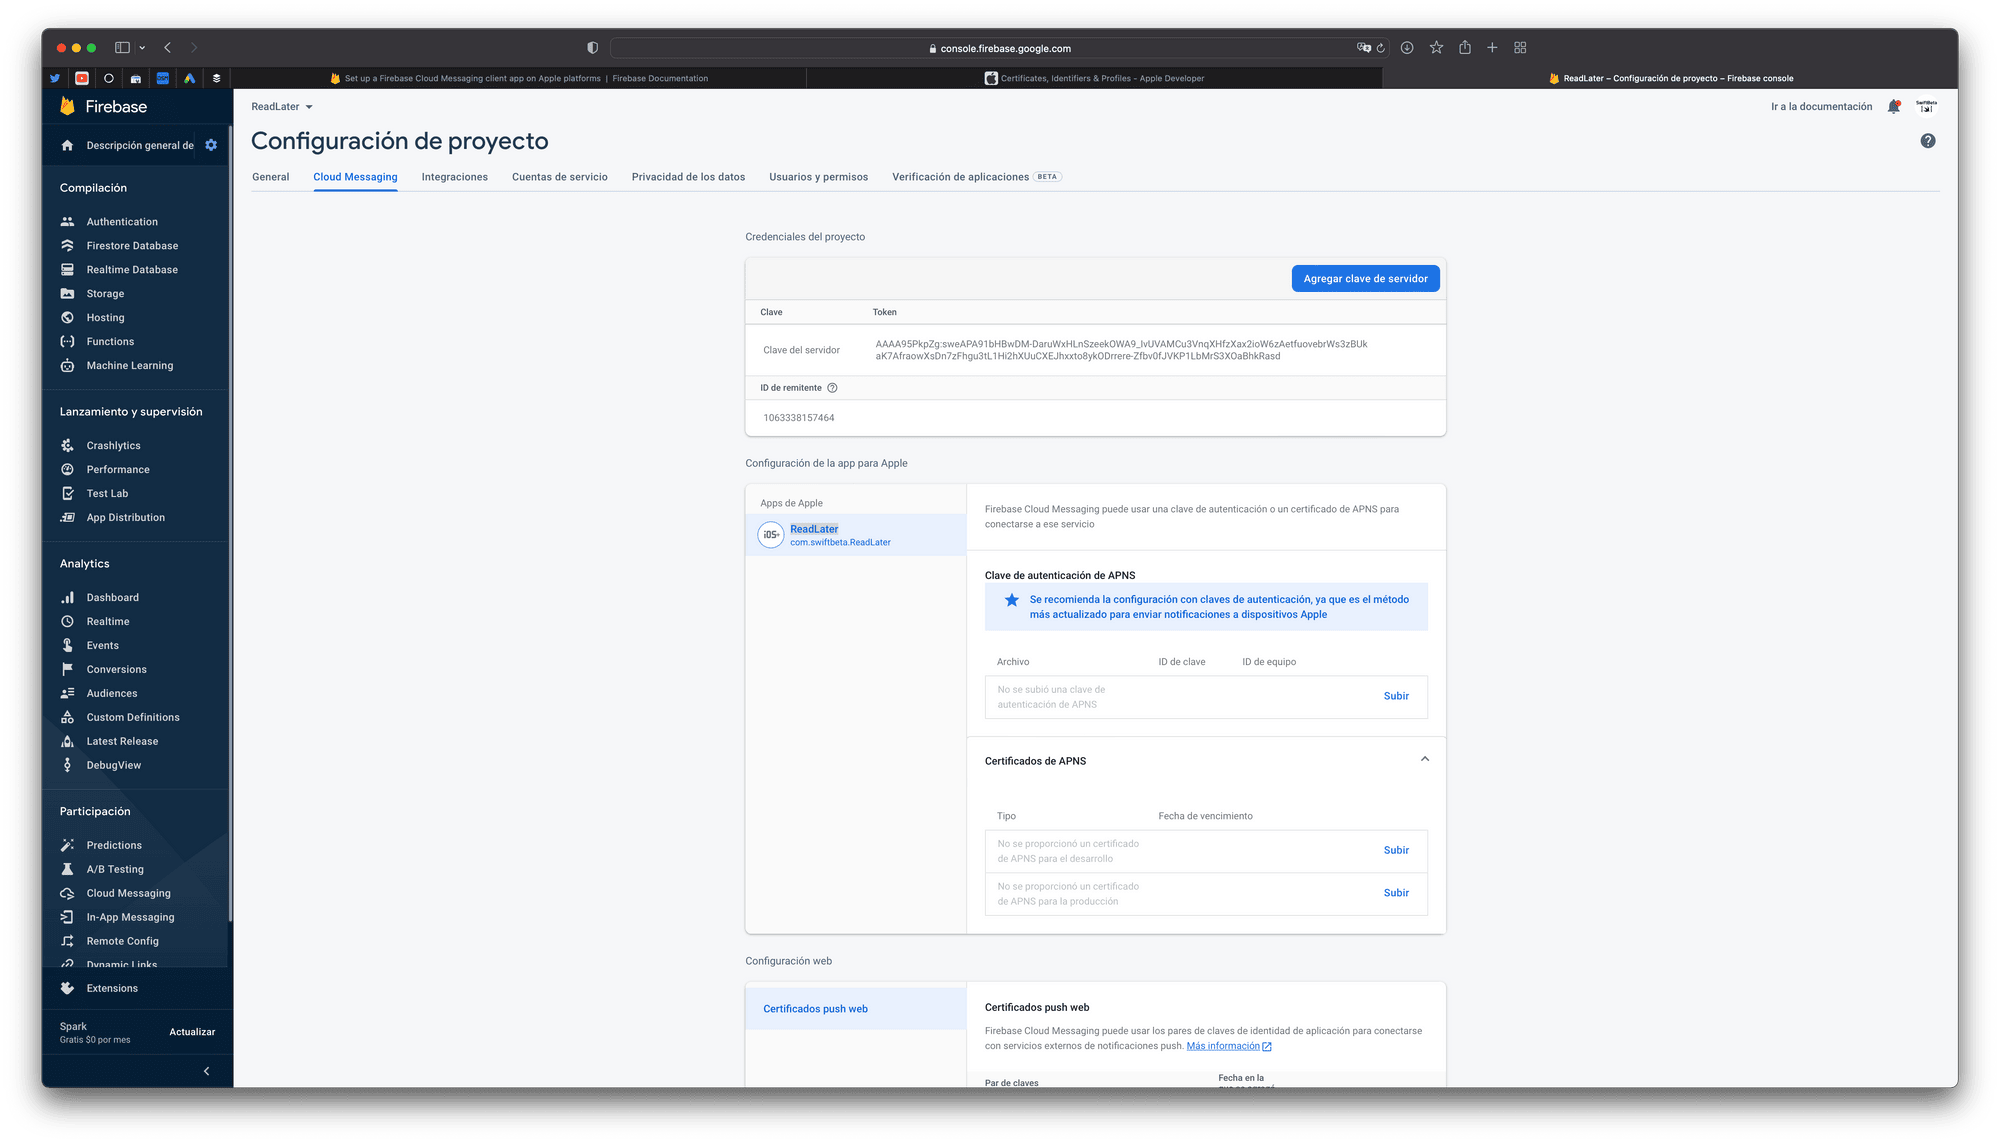Show sender ID help tooltip icon
Image resolution: width=2000 pixels, height=1143 pixels.
coord(832,388)
